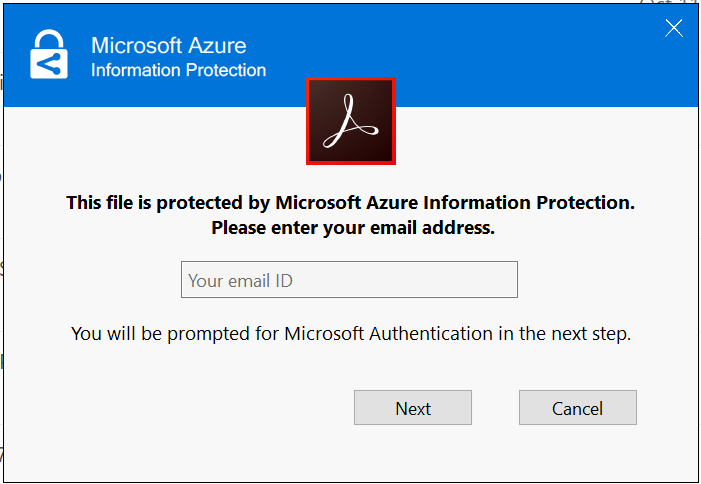
Task: Click the Microsoft Authentication notice text
Action: click(350, 333)
